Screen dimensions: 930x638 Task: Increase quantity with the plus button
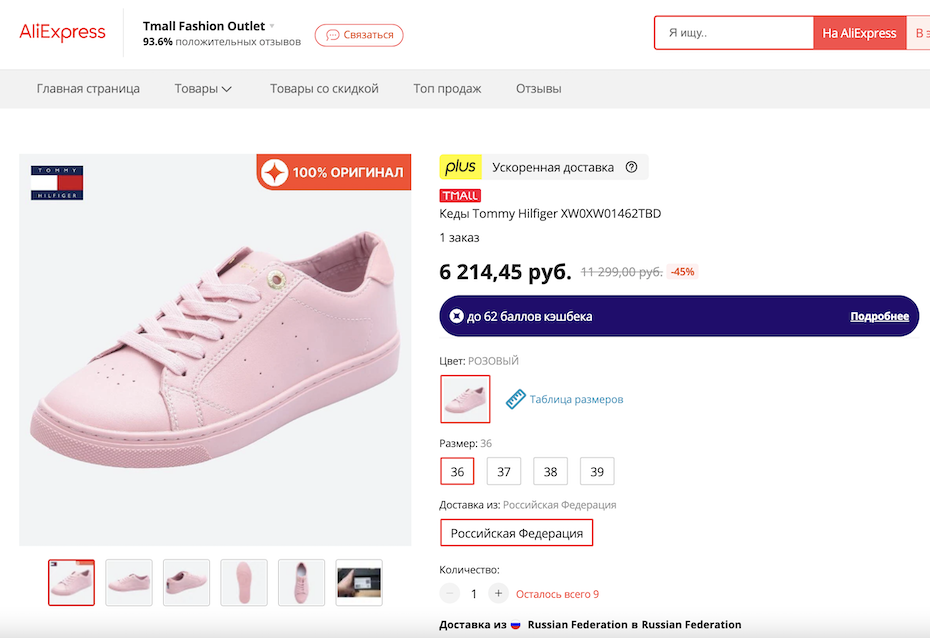point(498,594)
